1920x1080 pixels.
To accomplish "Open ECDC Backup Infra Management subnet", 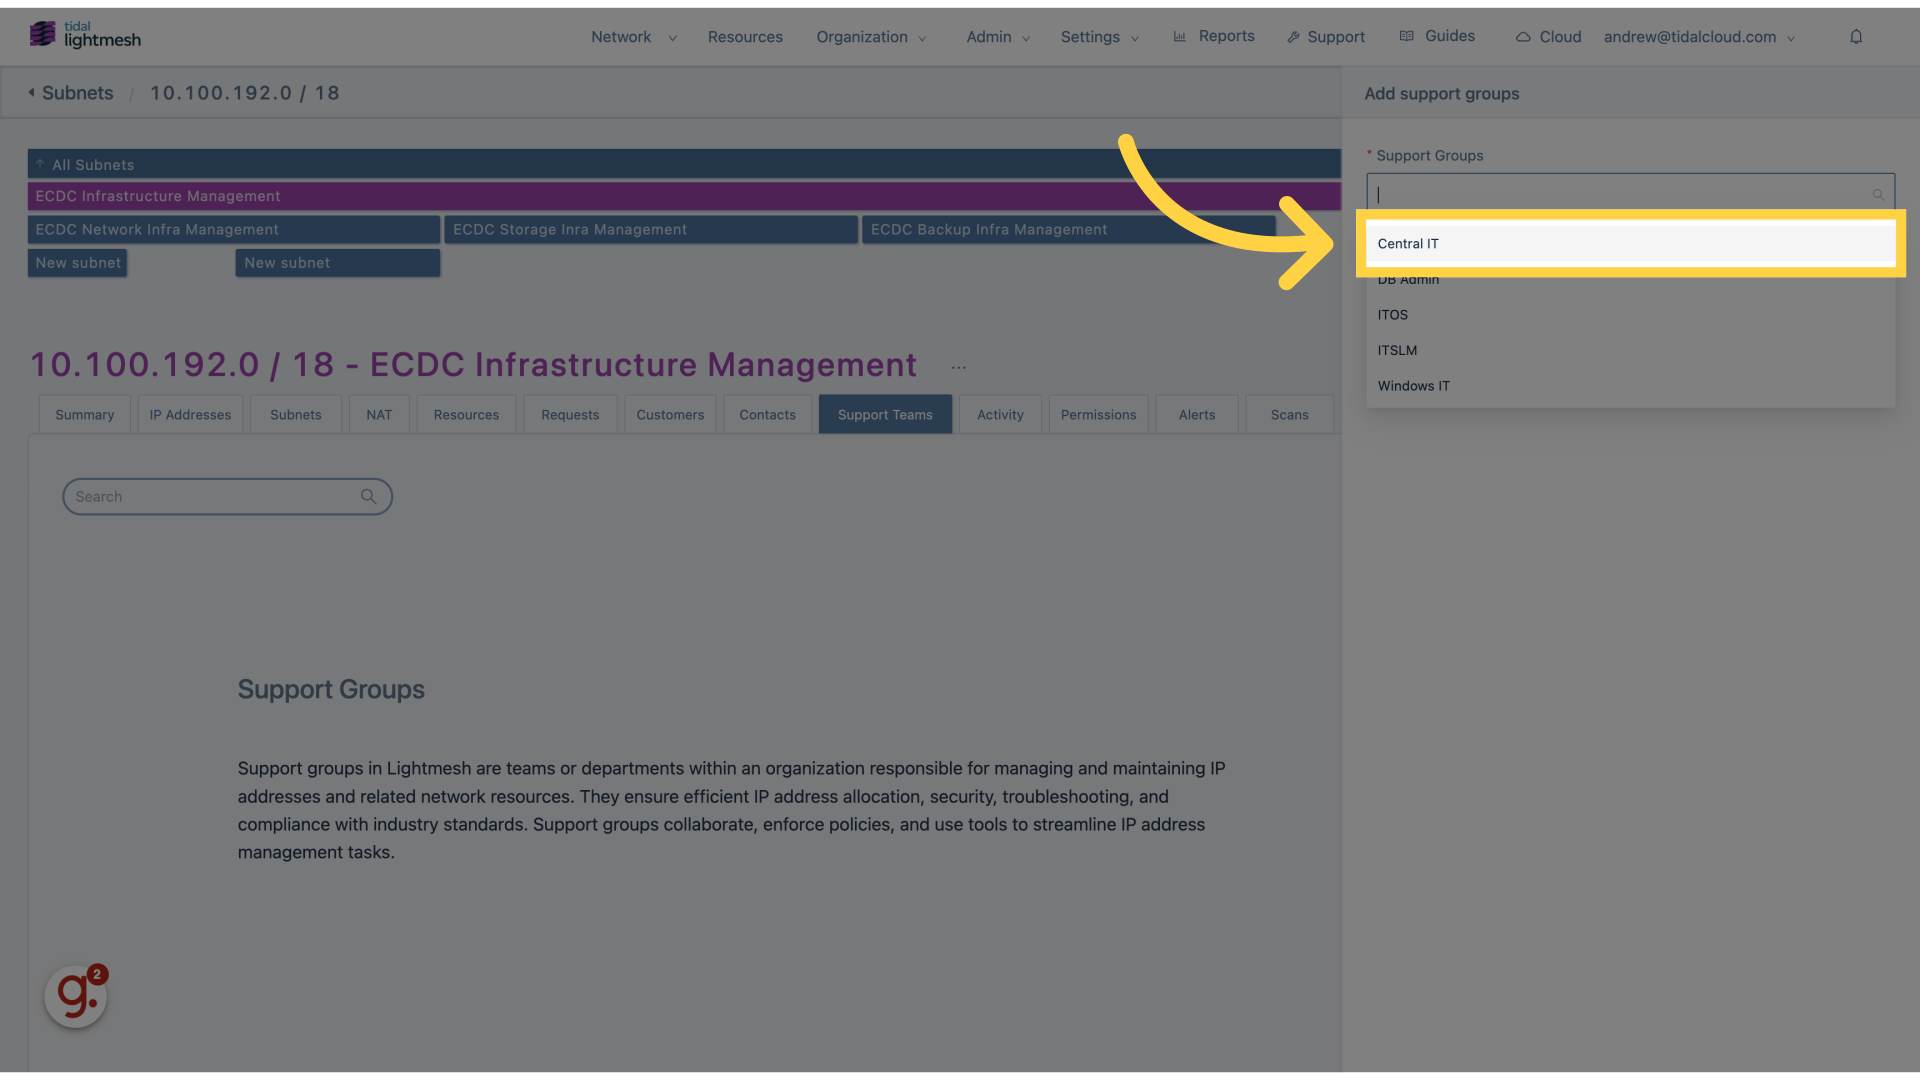I will pos(1068,230).
